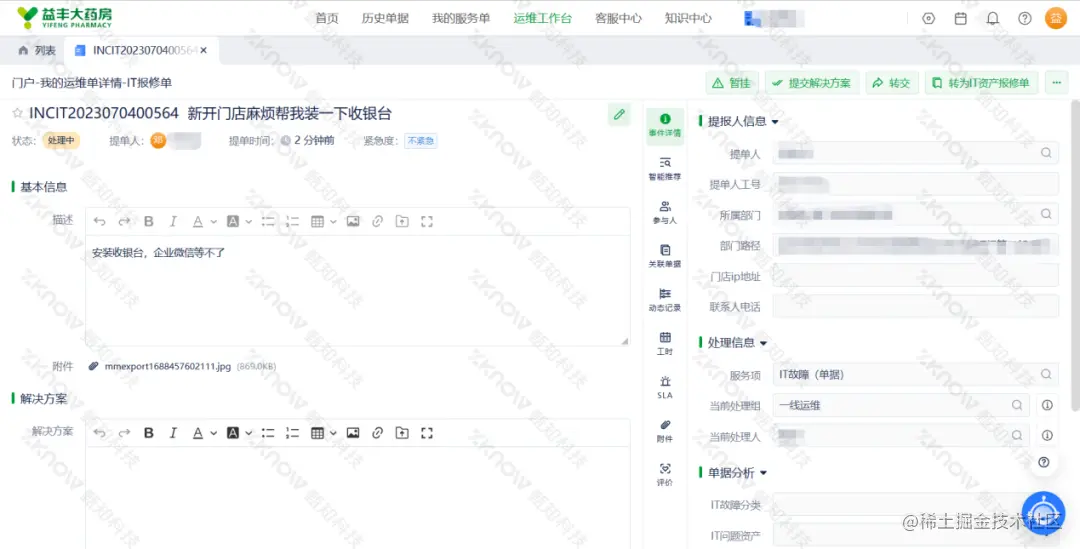Click the 转为IT资产报修单 button

(982, 83)
